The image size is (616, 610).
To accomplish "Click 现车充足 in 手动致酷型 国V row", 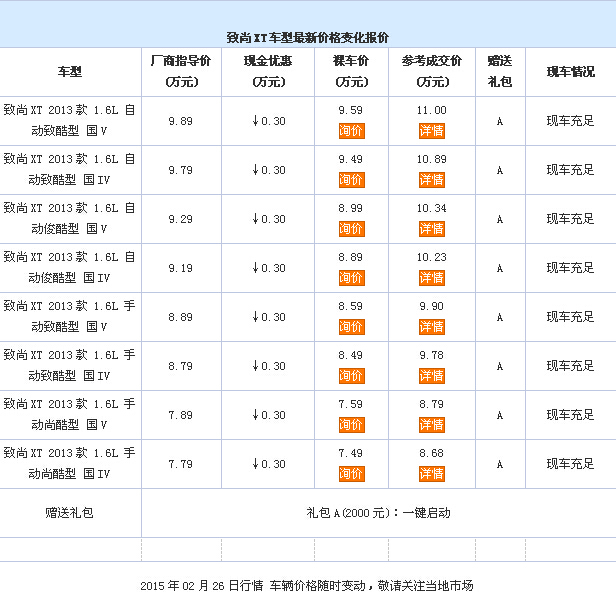I will (570, 317).
